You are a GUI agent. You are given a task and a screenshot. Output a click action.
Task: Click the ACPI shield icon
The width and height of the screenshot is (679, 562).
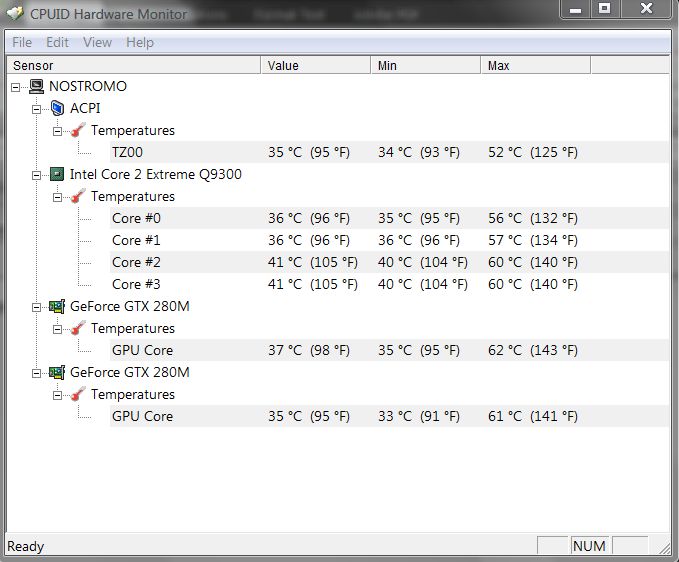coord(57,108)
